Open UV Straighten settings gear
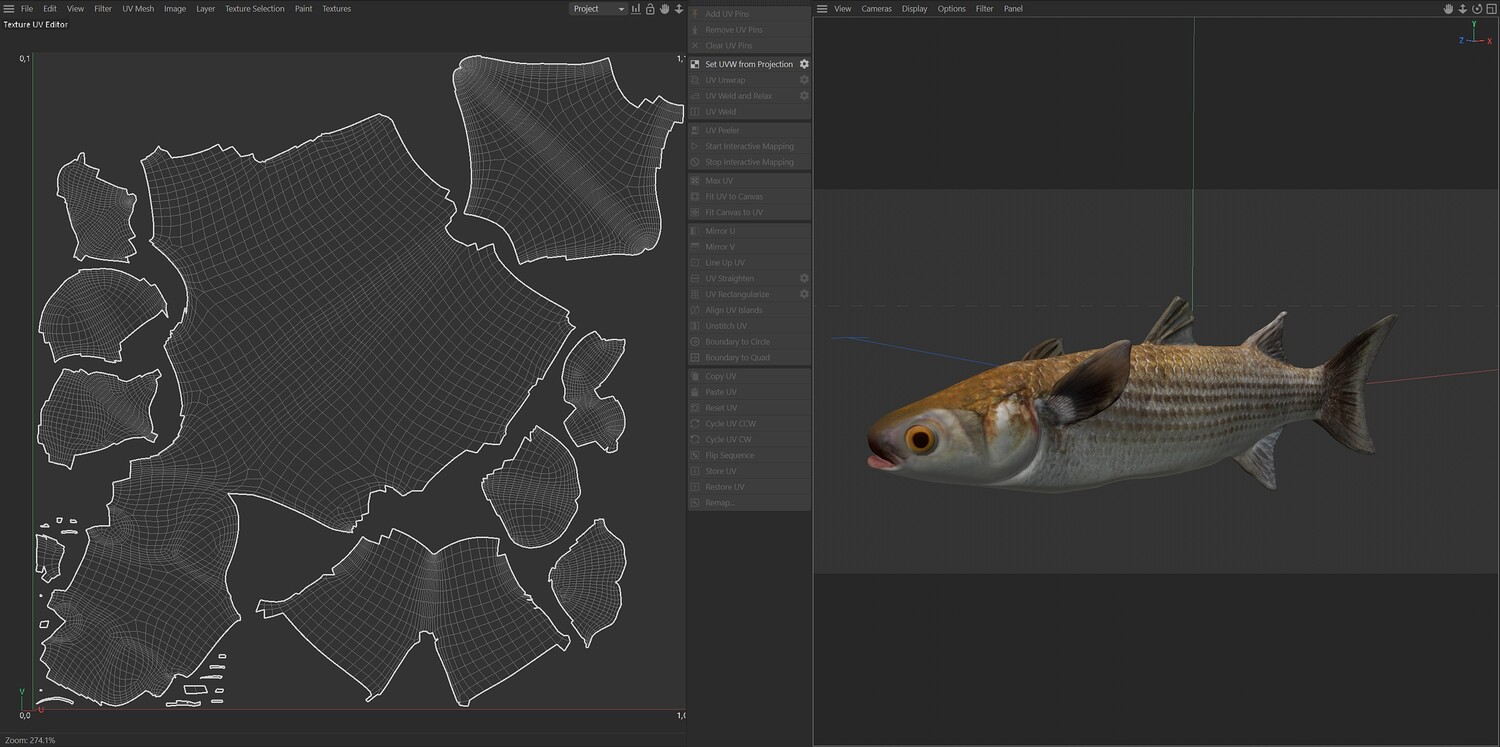 tap(804, 278)
